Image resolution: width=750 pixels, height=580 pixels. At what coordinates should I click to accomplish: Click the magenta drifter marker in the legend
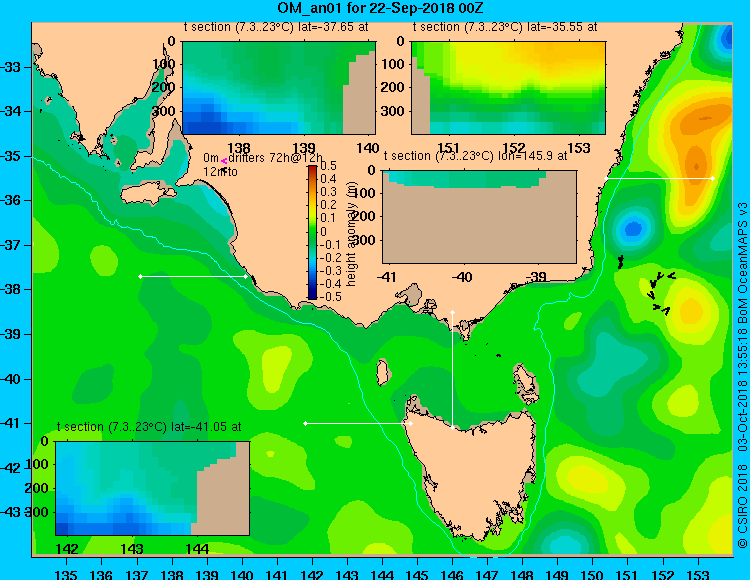(x=224, y=162)
